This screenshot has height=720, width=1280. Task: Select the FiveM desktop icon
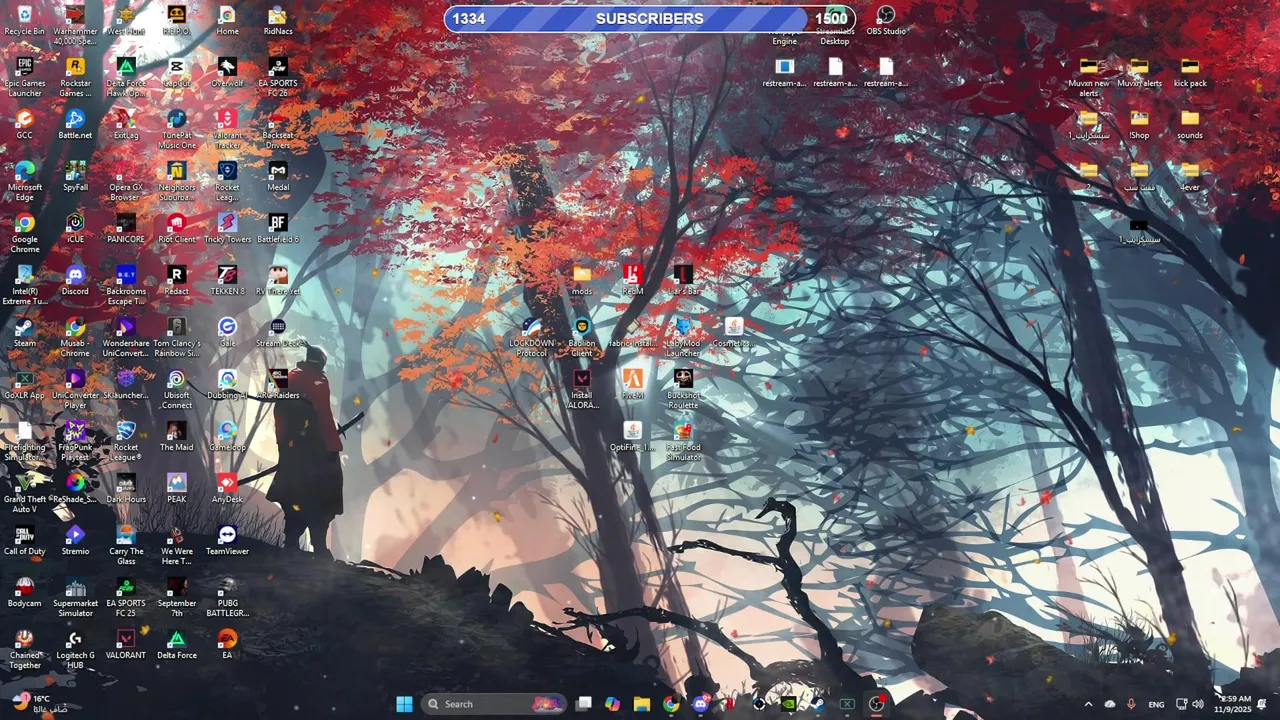pyautogui.click(x=632, y=384)
